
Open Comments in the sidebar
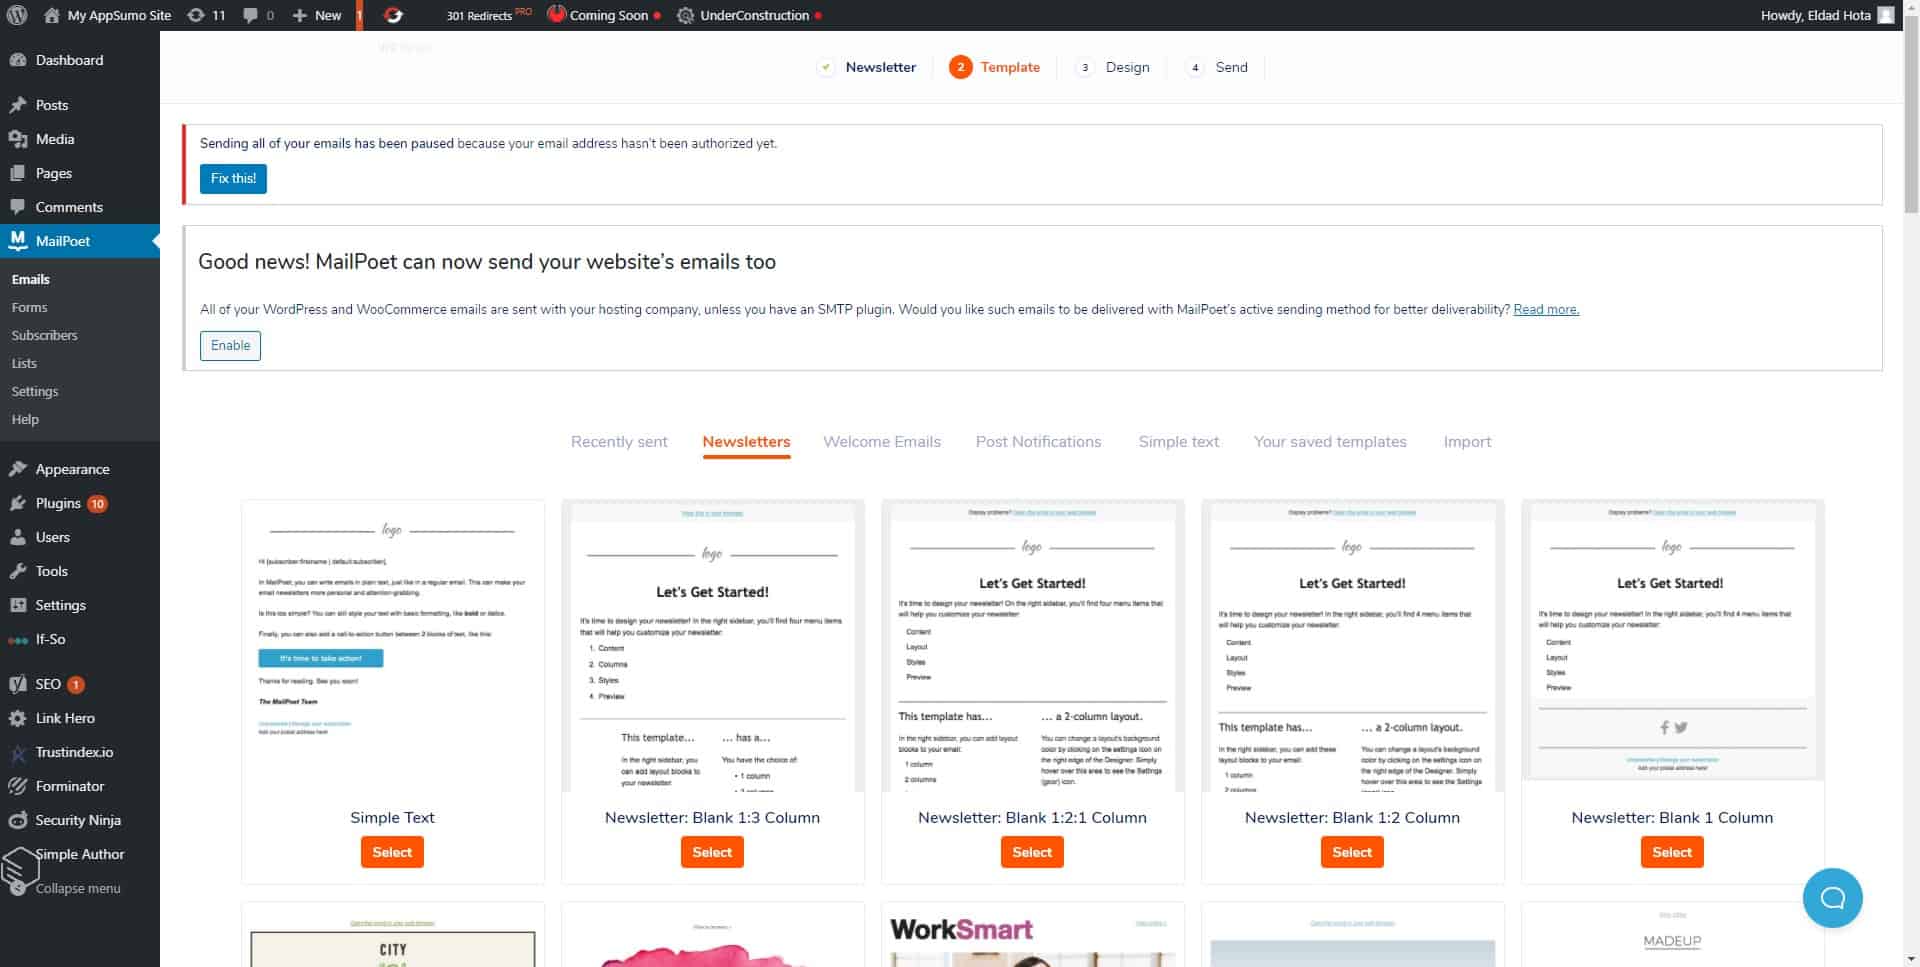pos(80,207)
